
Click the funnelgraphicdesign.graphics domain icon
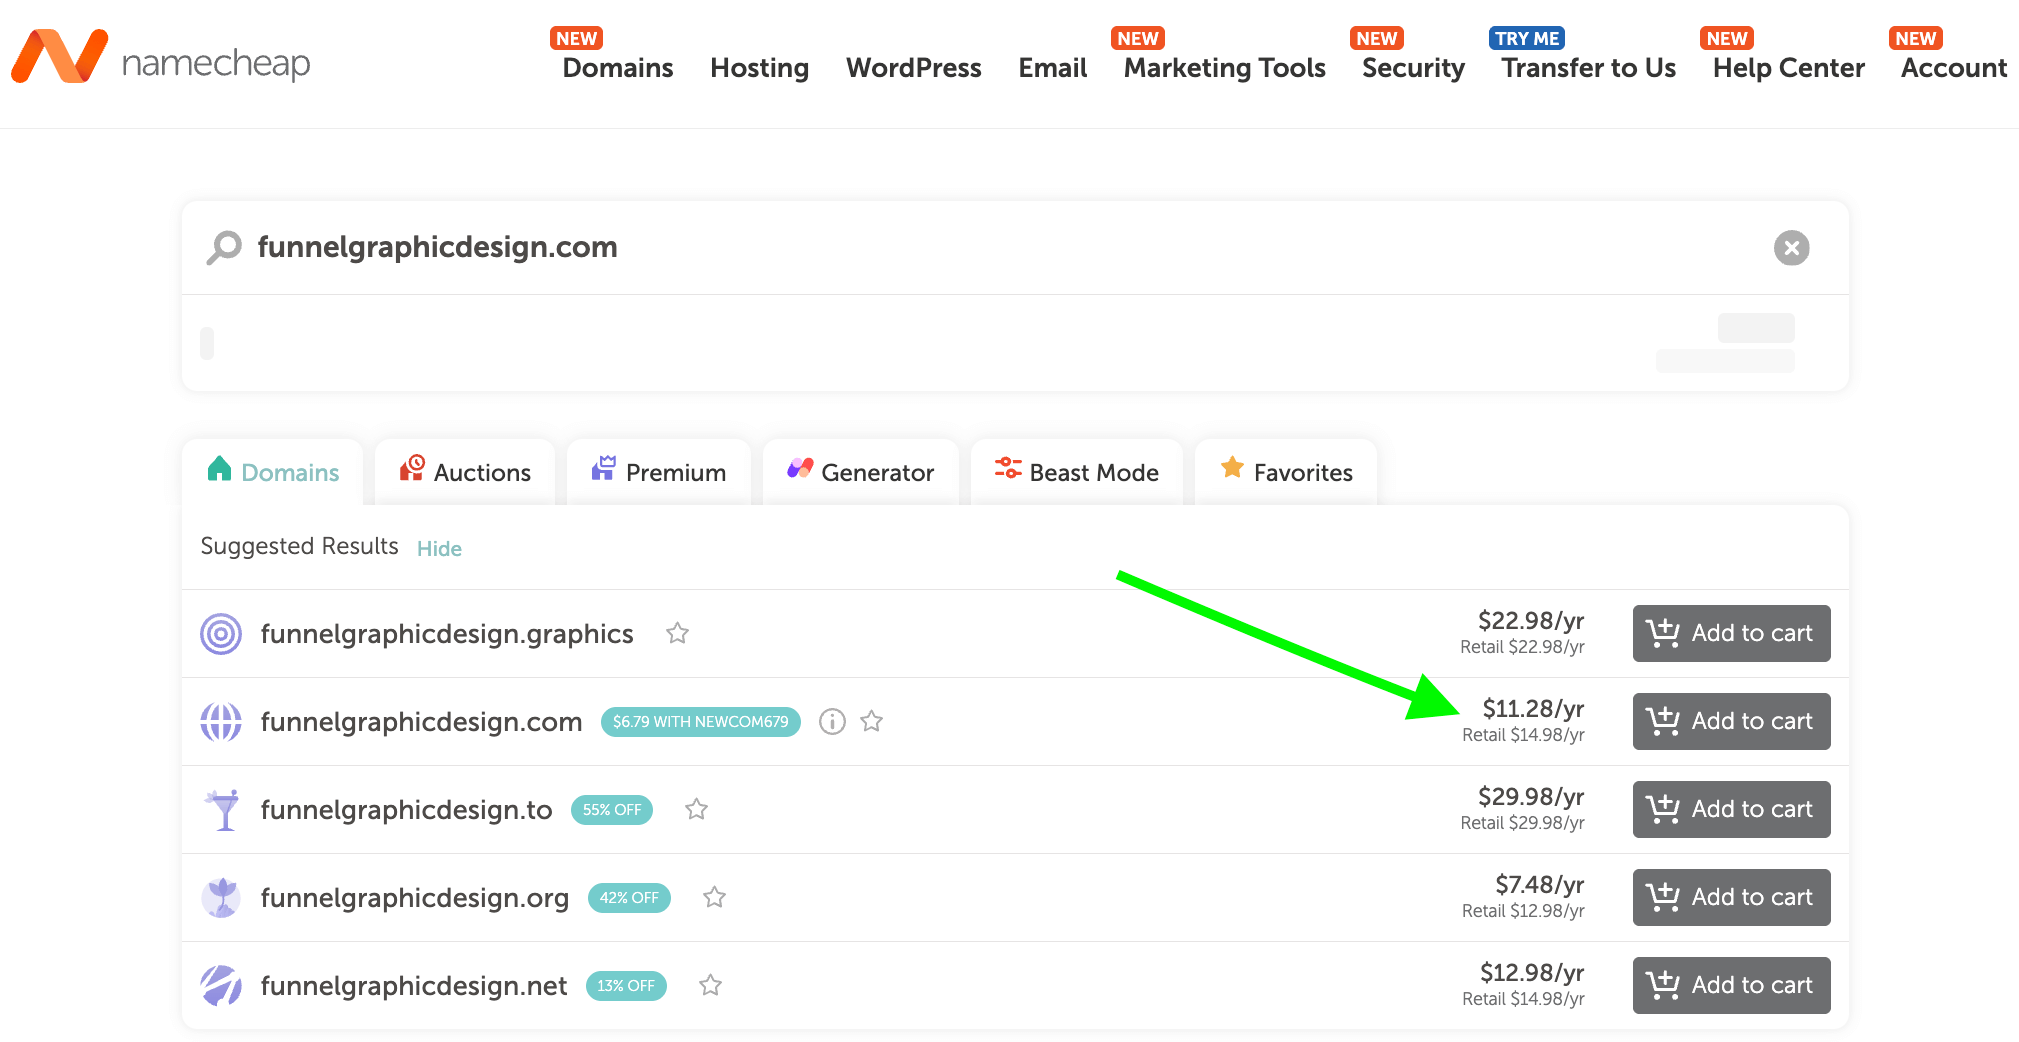[221, 633]
